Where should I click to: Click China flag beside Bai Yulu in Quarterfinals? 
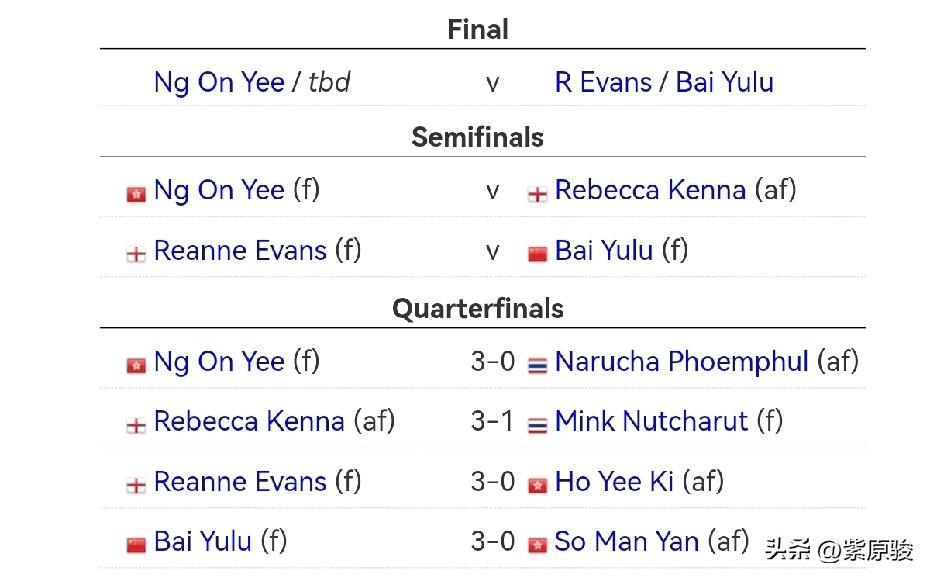click(x=136, y=545)
